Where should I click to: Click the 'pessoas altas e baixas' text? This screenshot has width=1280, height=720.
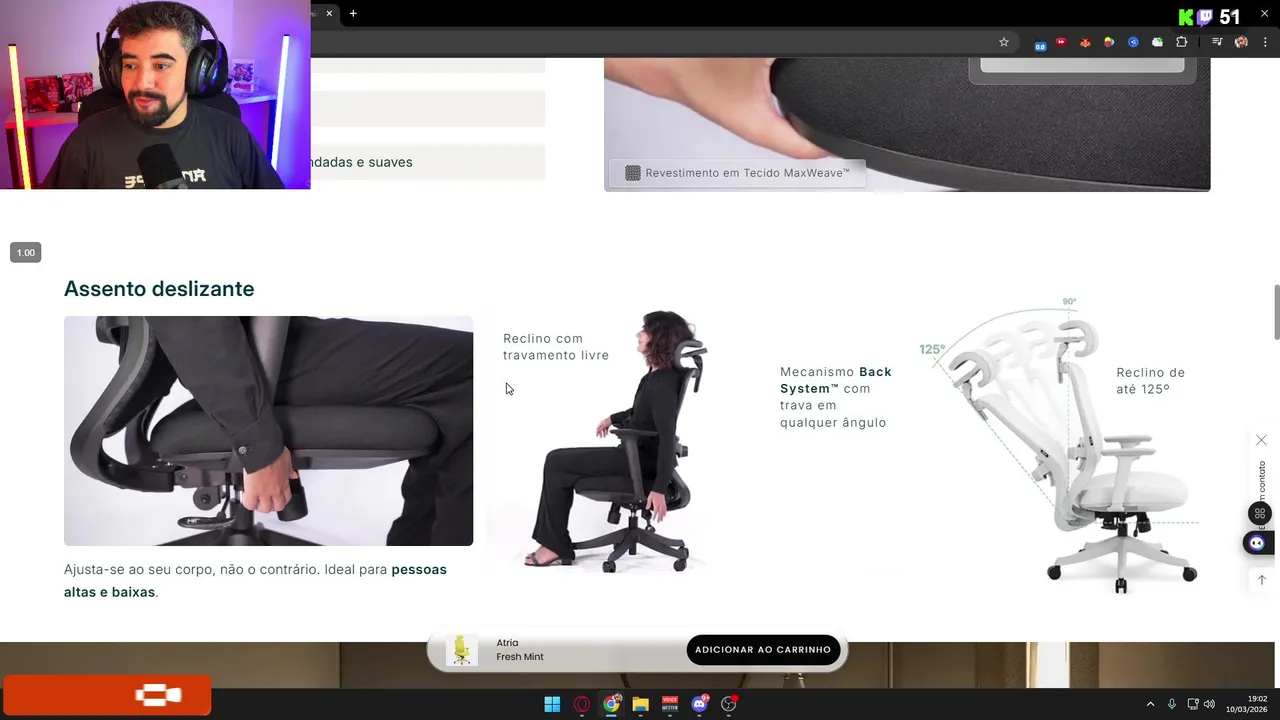click(255, 580)
